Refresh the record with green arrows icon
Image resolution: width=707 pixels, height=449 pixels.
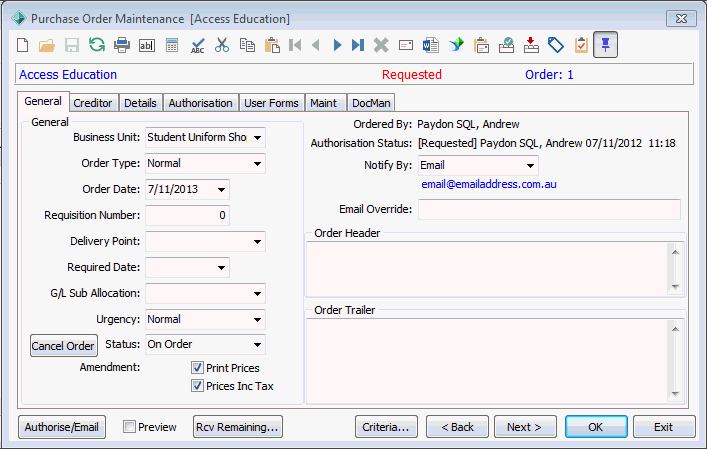tap(97, 45)
